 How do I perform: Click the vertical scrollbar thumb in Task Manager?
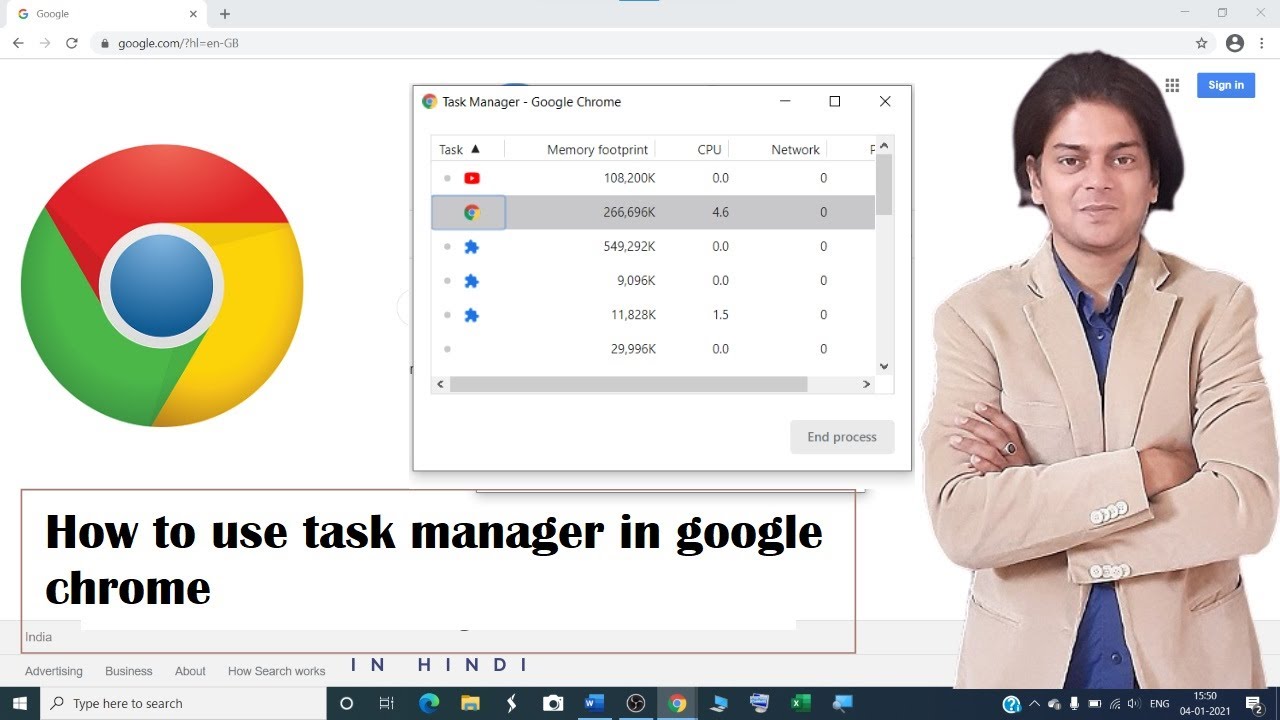(884, 184)
